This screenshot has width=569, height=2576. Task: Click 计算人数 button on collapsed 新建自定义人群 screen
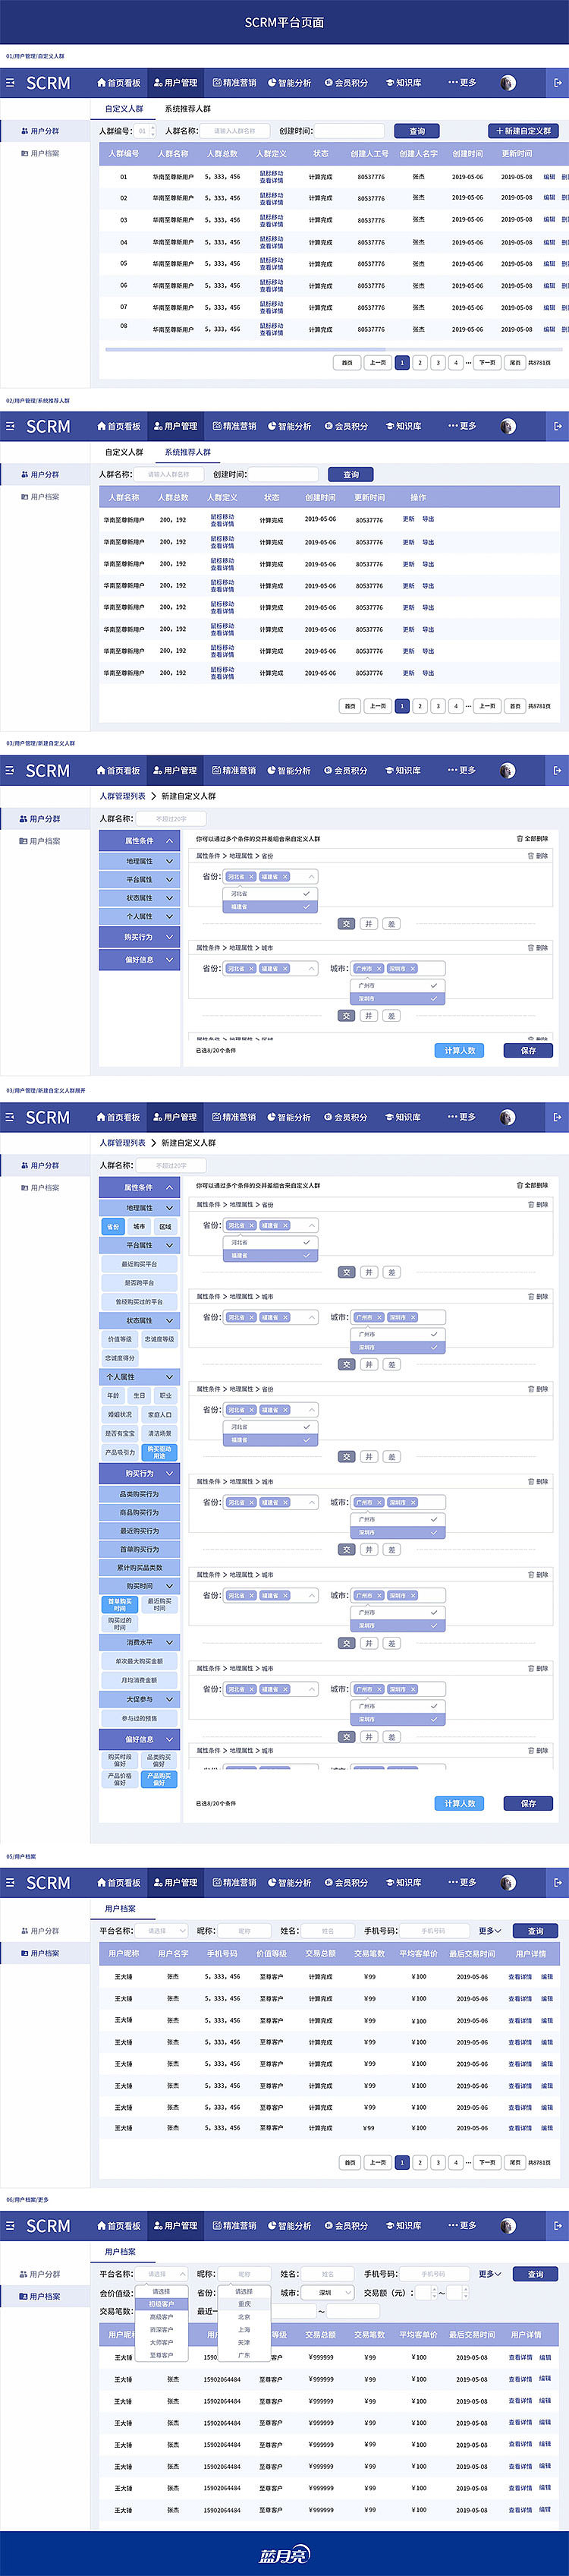point(460,1050)
